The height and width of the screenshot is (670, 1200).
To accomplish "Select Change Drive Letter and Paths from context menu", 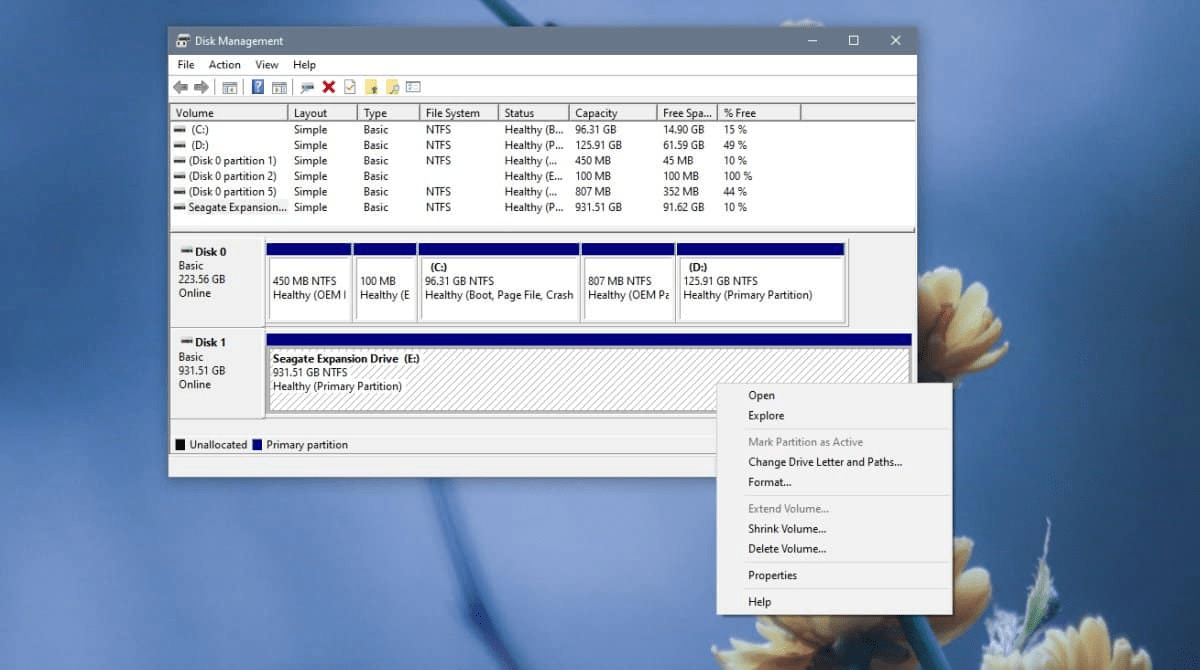I will tap(824, 462).
